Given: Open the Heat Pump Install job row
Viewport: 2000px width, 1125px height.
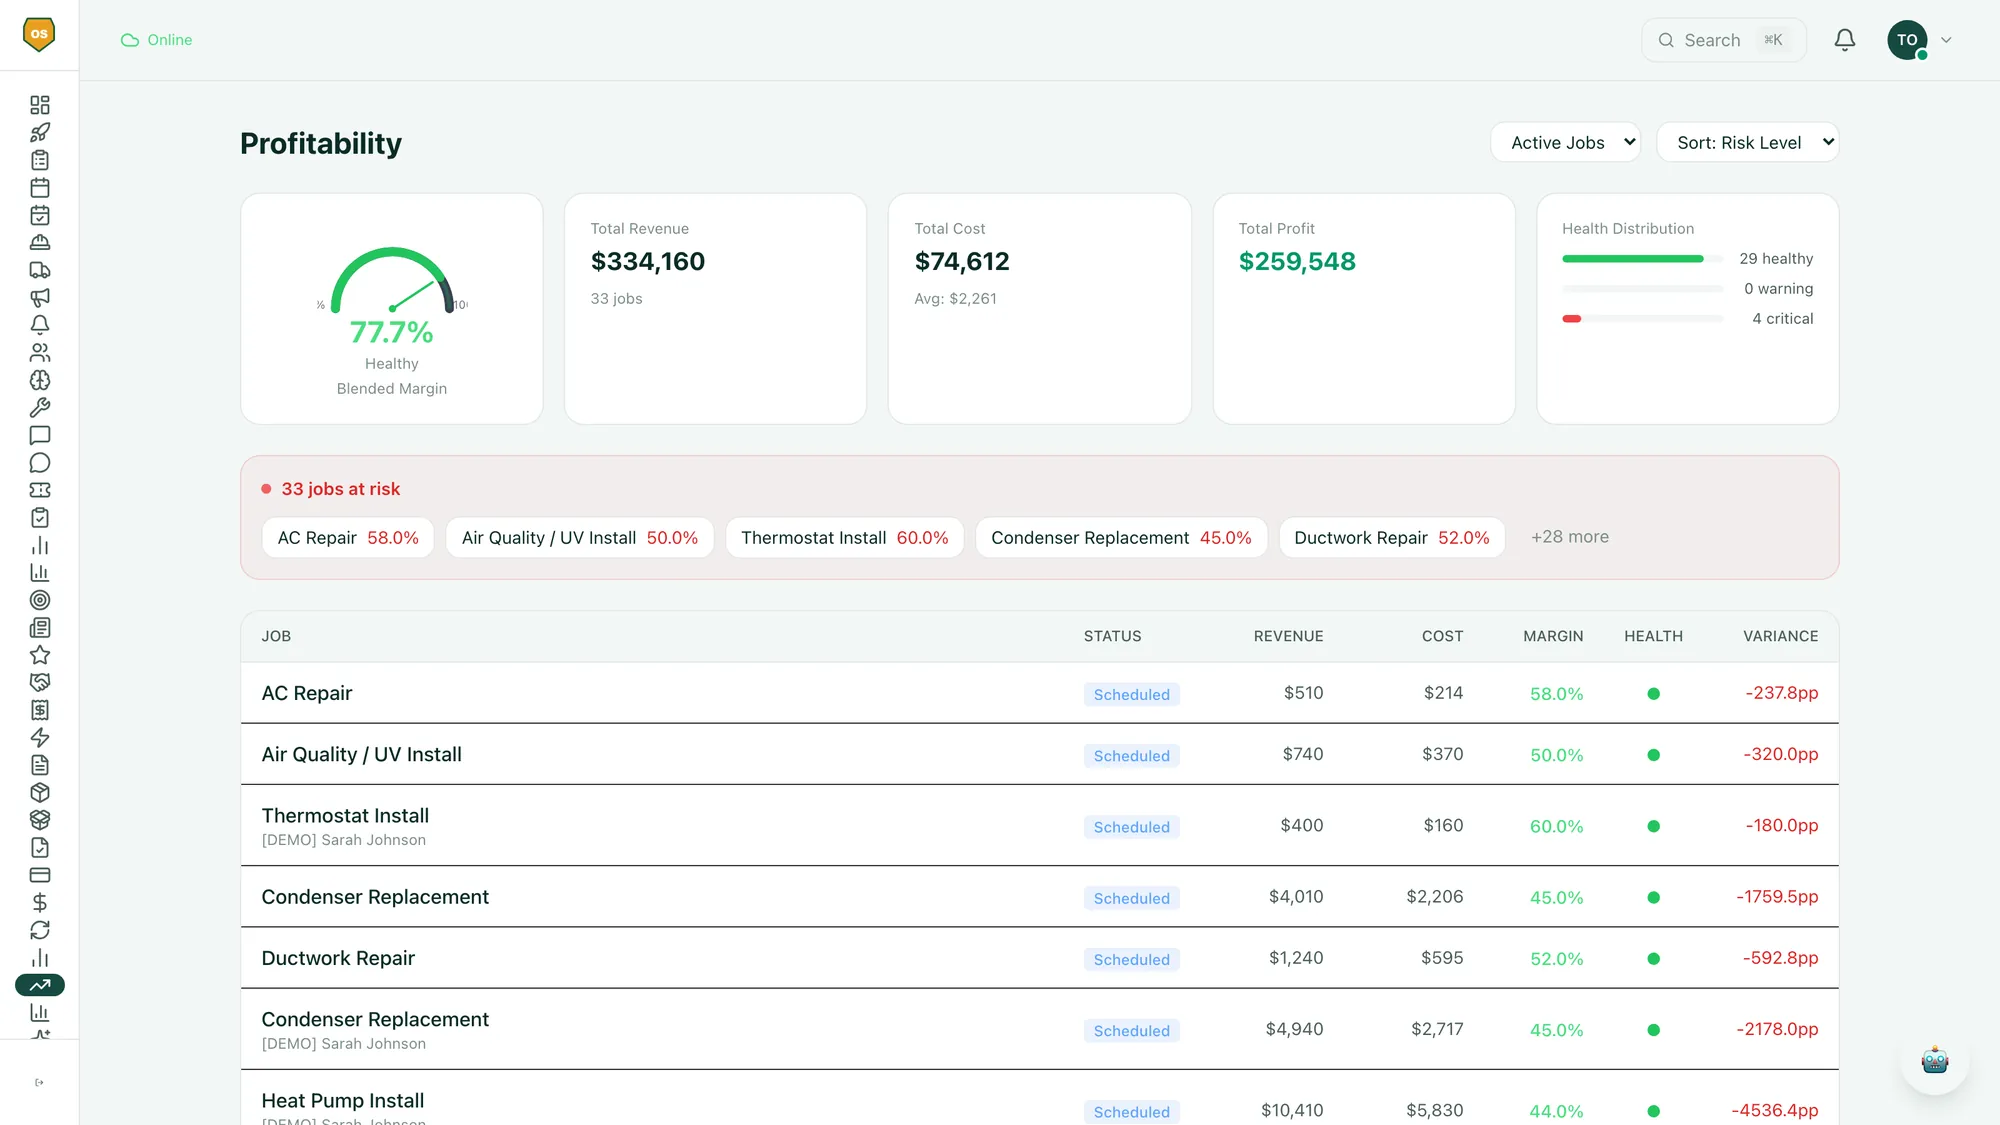Looking at the screenshot, I should (x=1039, y=1098).
